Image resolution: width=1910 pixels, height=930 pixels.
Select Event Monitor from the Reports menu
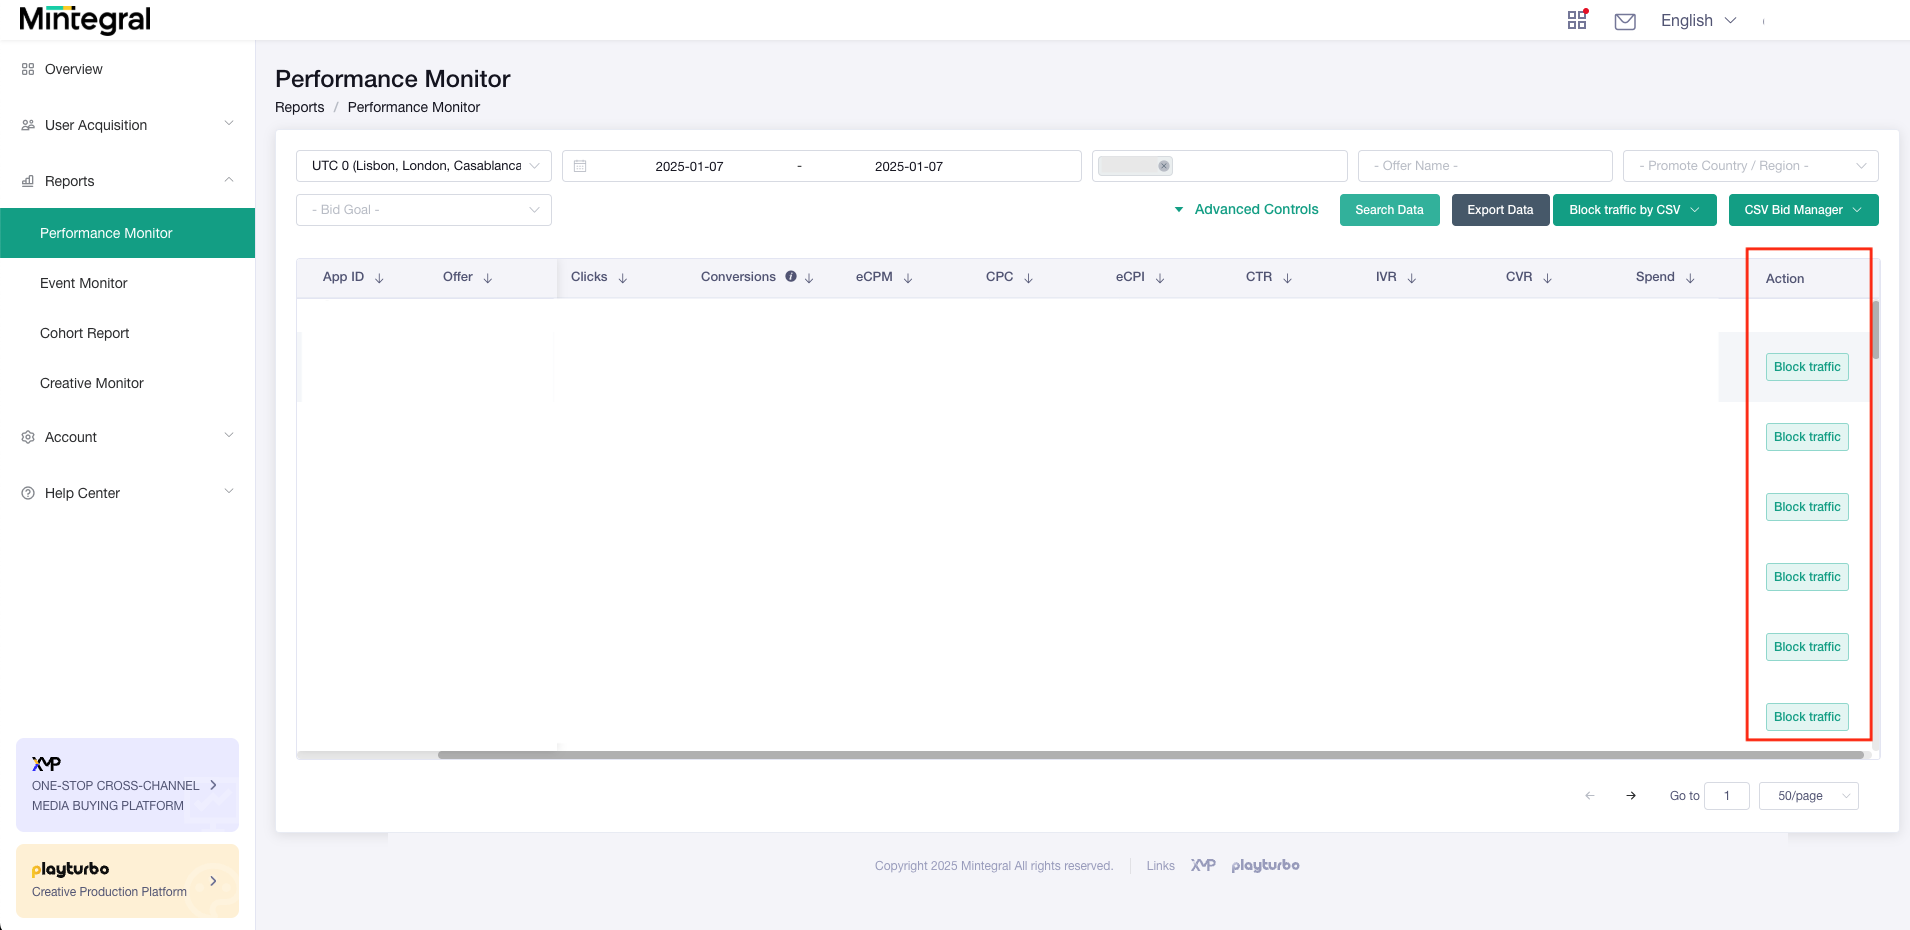84,283
